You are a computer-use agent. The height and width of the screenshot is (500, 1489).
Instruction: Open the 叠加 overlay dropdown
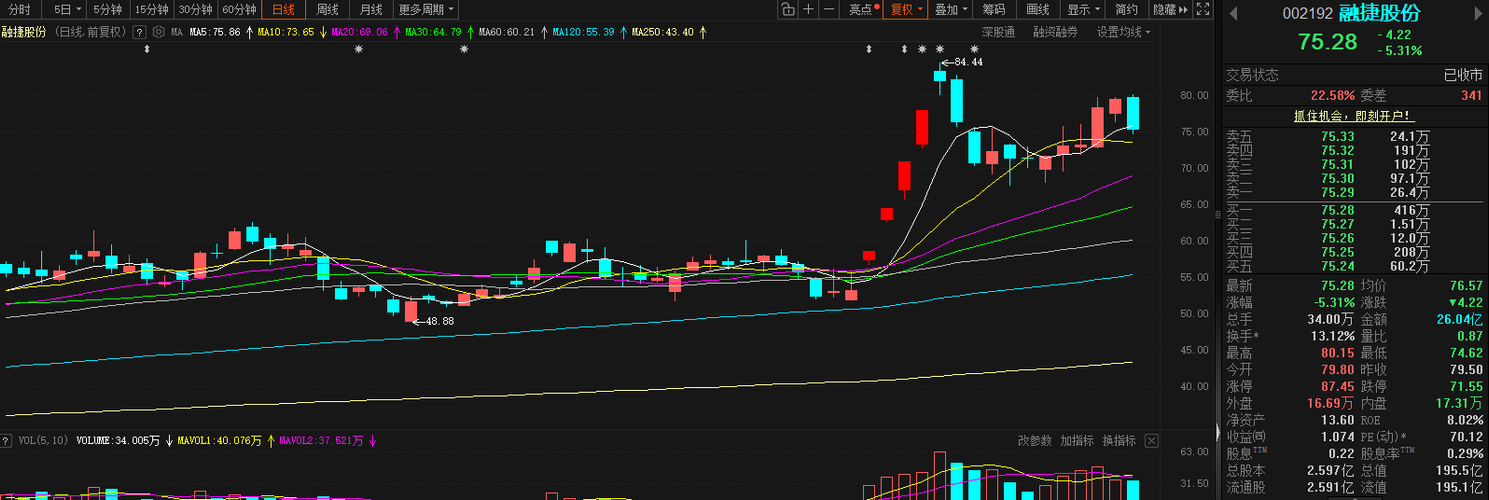[950, 10]
